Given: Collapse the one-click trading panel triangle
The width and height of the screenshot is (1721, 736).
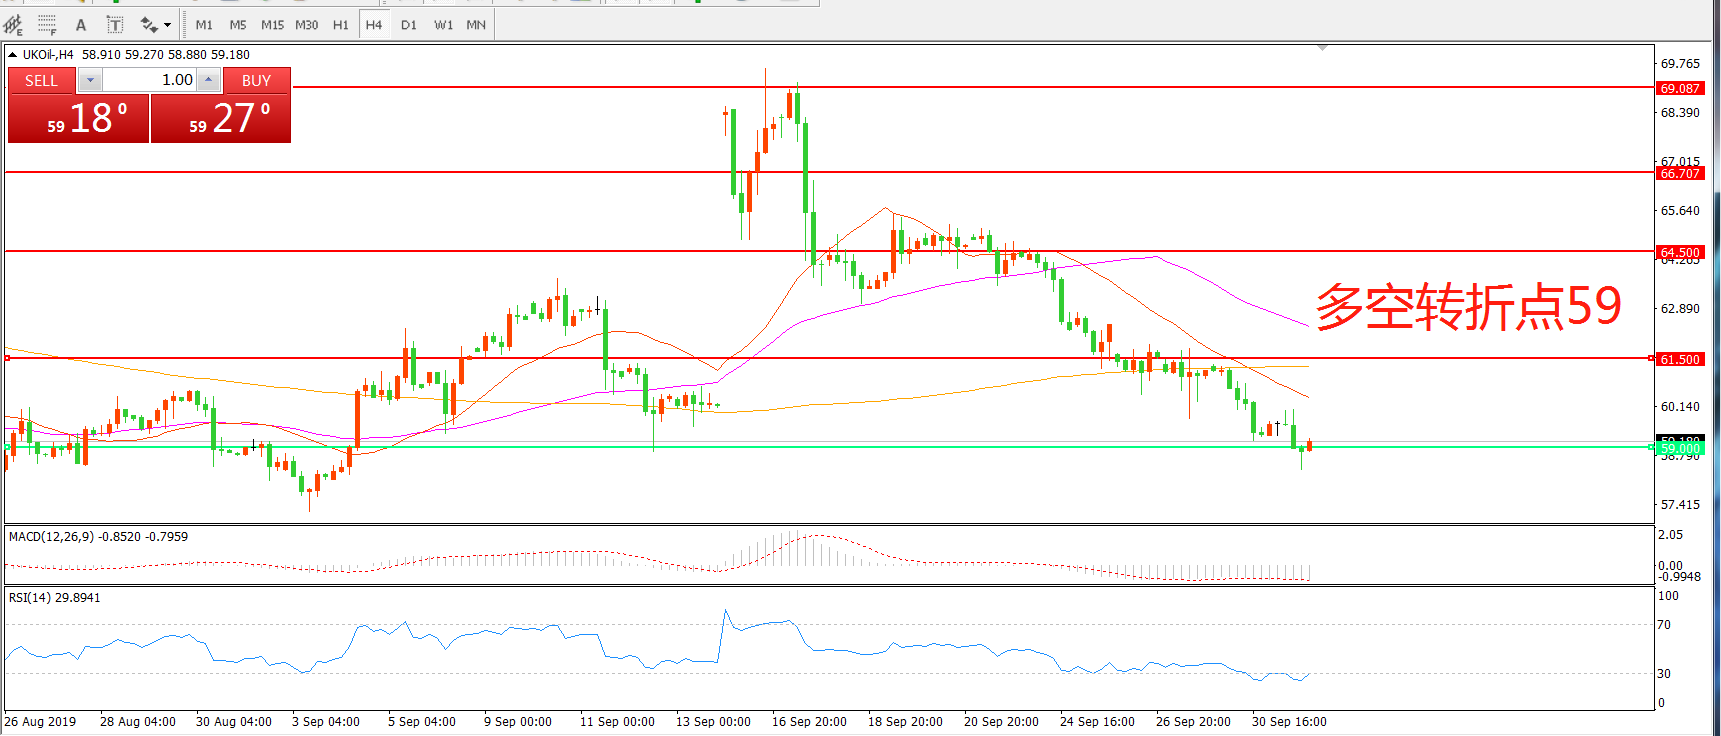Looking at the screenshot, I should (13, 55).
